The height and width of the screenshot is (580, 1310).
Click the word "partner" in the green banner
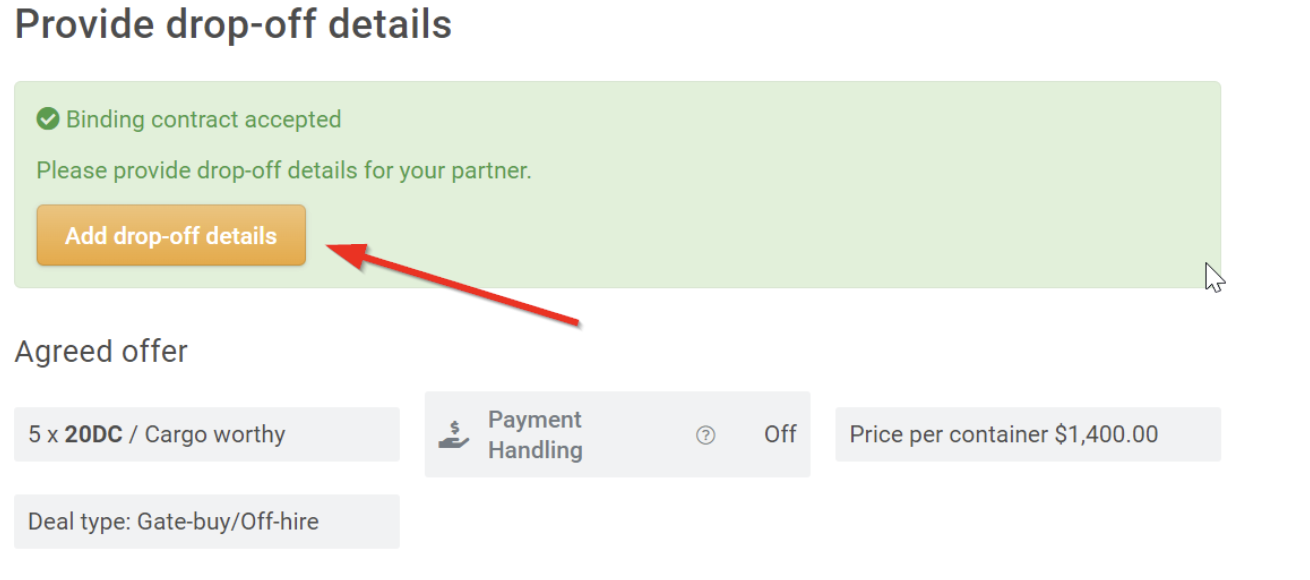(491, 171)
